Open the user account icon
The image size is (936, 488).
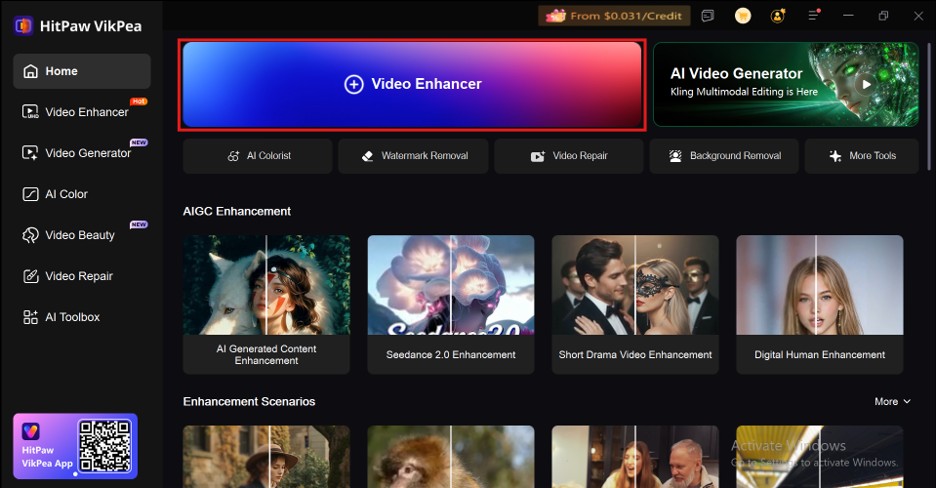click(778, 16)
